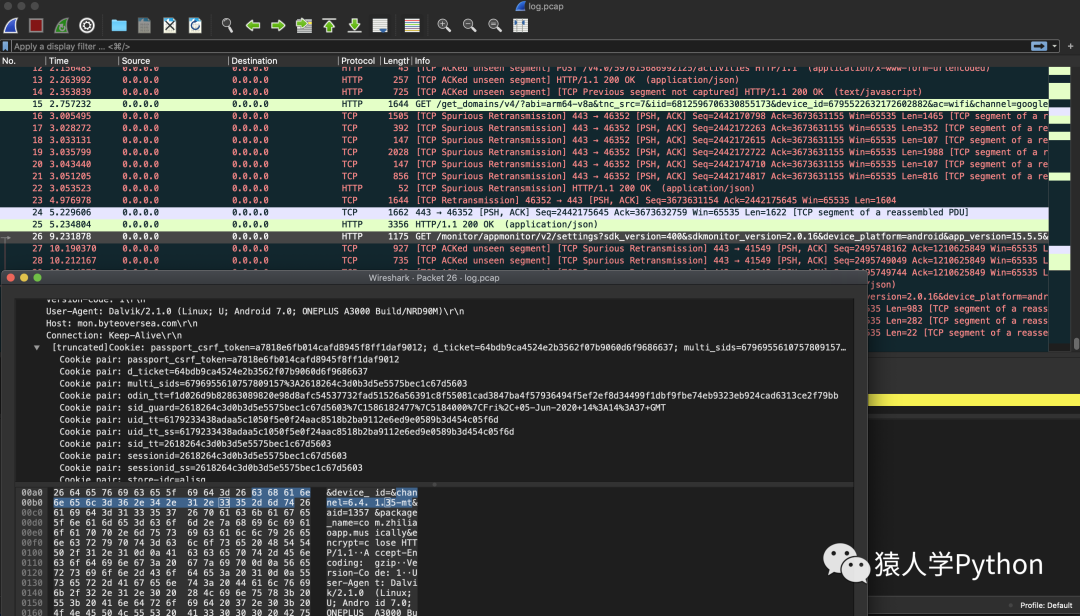Screen dimensions: 1080x616
Task: Select the Host: mon.byteoversea.com line
Action: coord(122,323)
